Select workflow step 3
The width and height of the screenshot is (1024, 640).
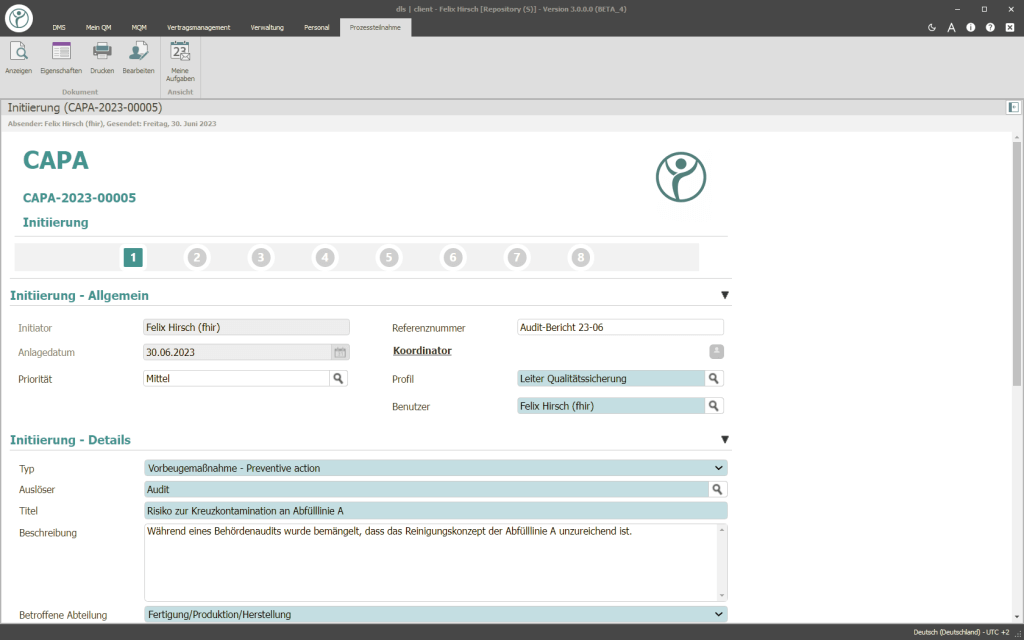tap(261, 257)
